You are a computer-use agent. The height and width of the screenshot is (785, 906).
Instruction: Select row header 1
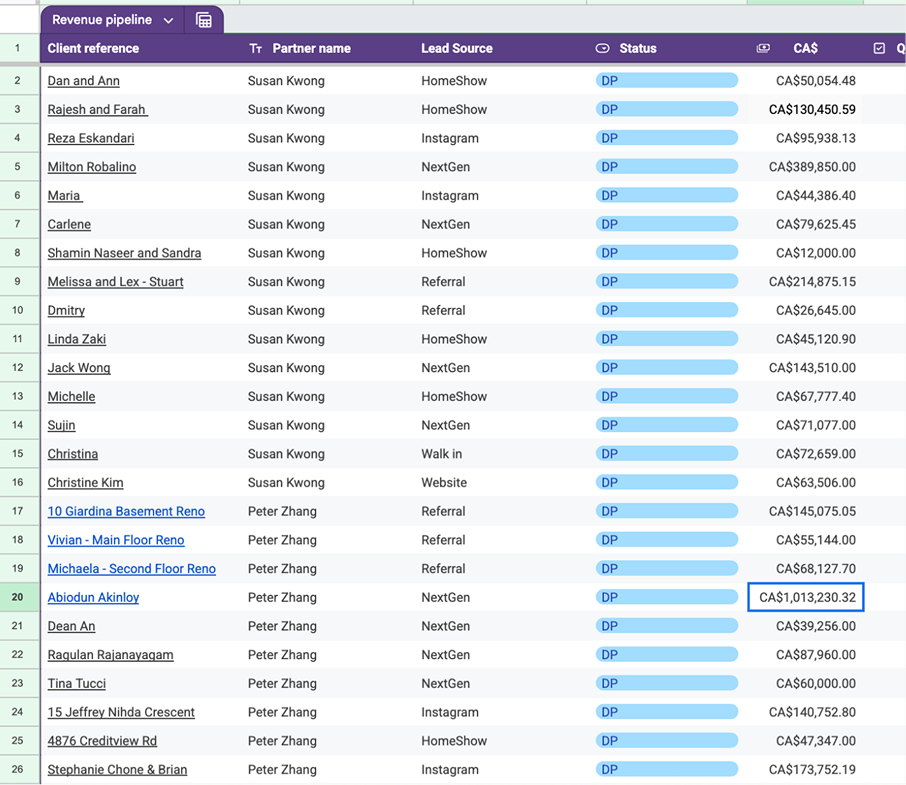[x=18, y=49]
